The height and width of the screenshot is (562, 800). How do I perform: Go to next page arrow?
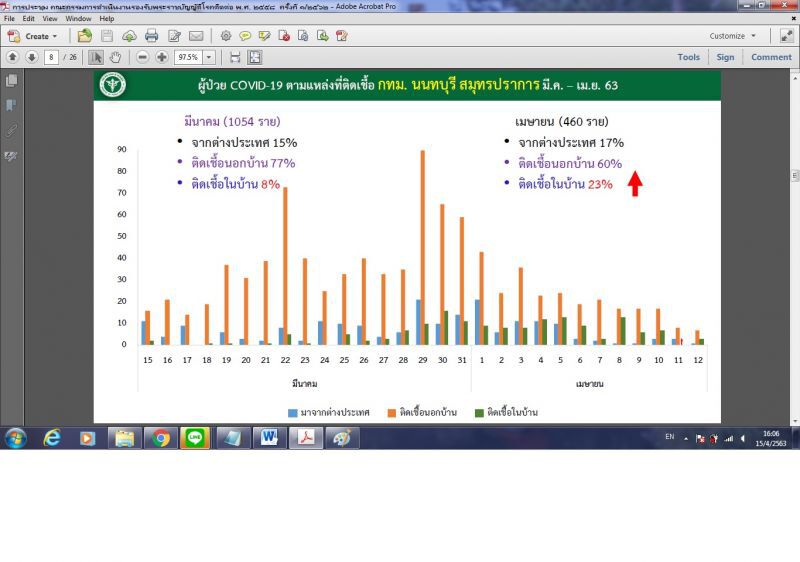tap(32, 57)
